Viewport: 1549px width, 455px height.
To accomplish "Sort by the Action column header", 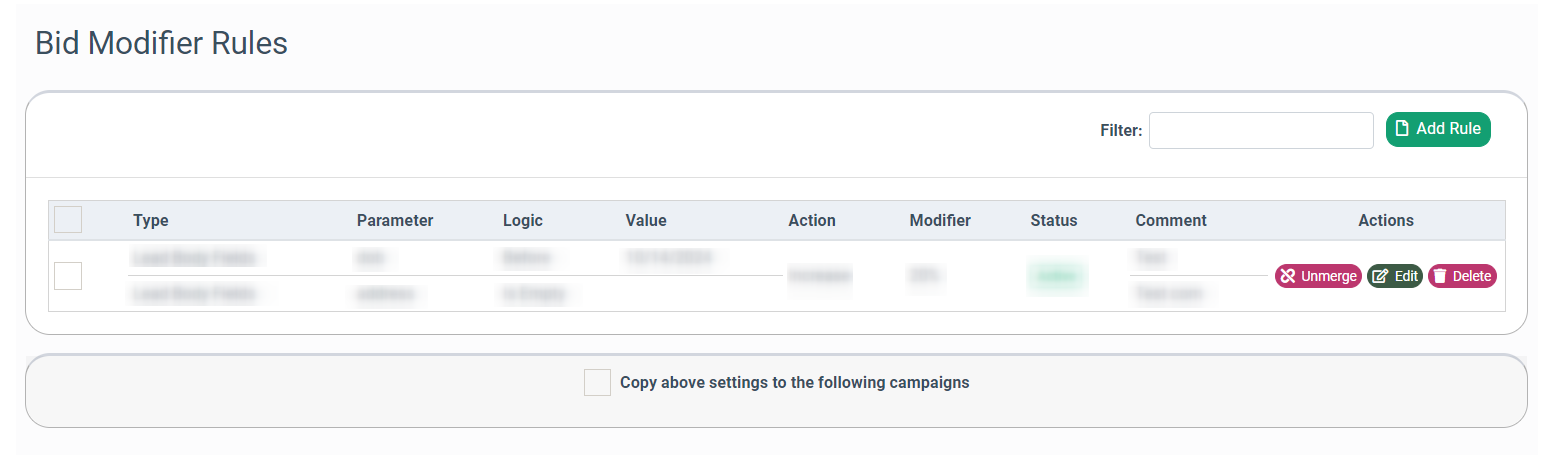I will pyautogui.click(x=812, y=220).
